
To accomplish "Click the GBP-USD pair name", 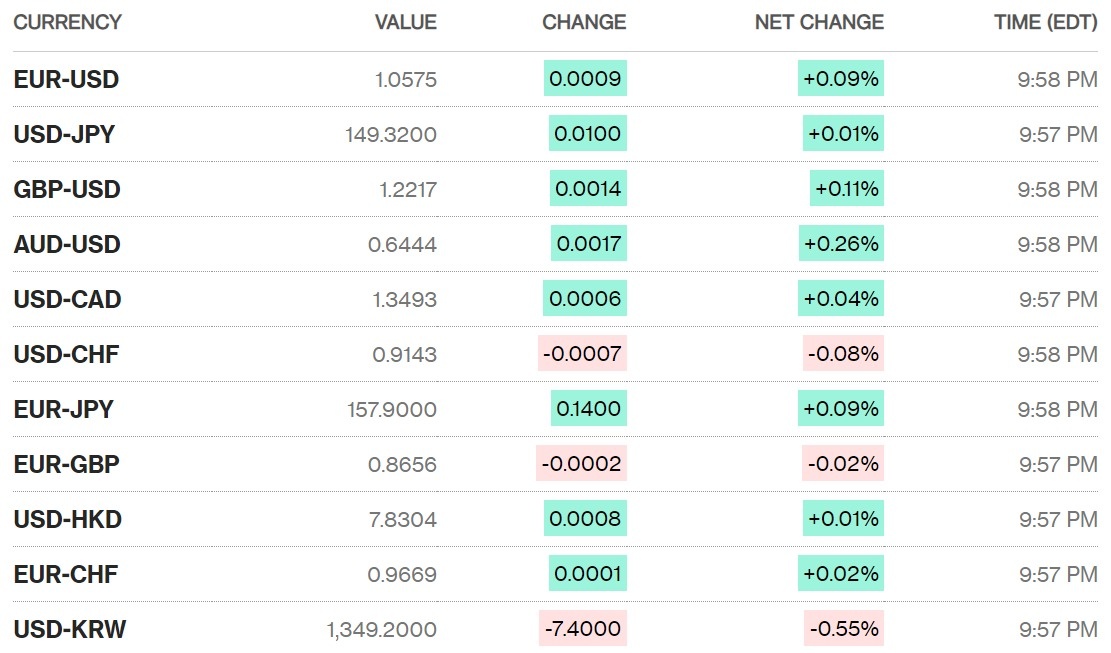I will [x=67, y=189].
